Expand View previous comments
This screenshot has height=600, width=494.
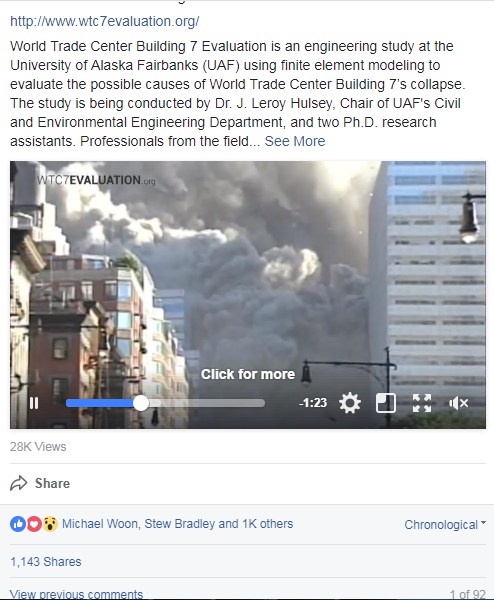(x=76, y=594)
